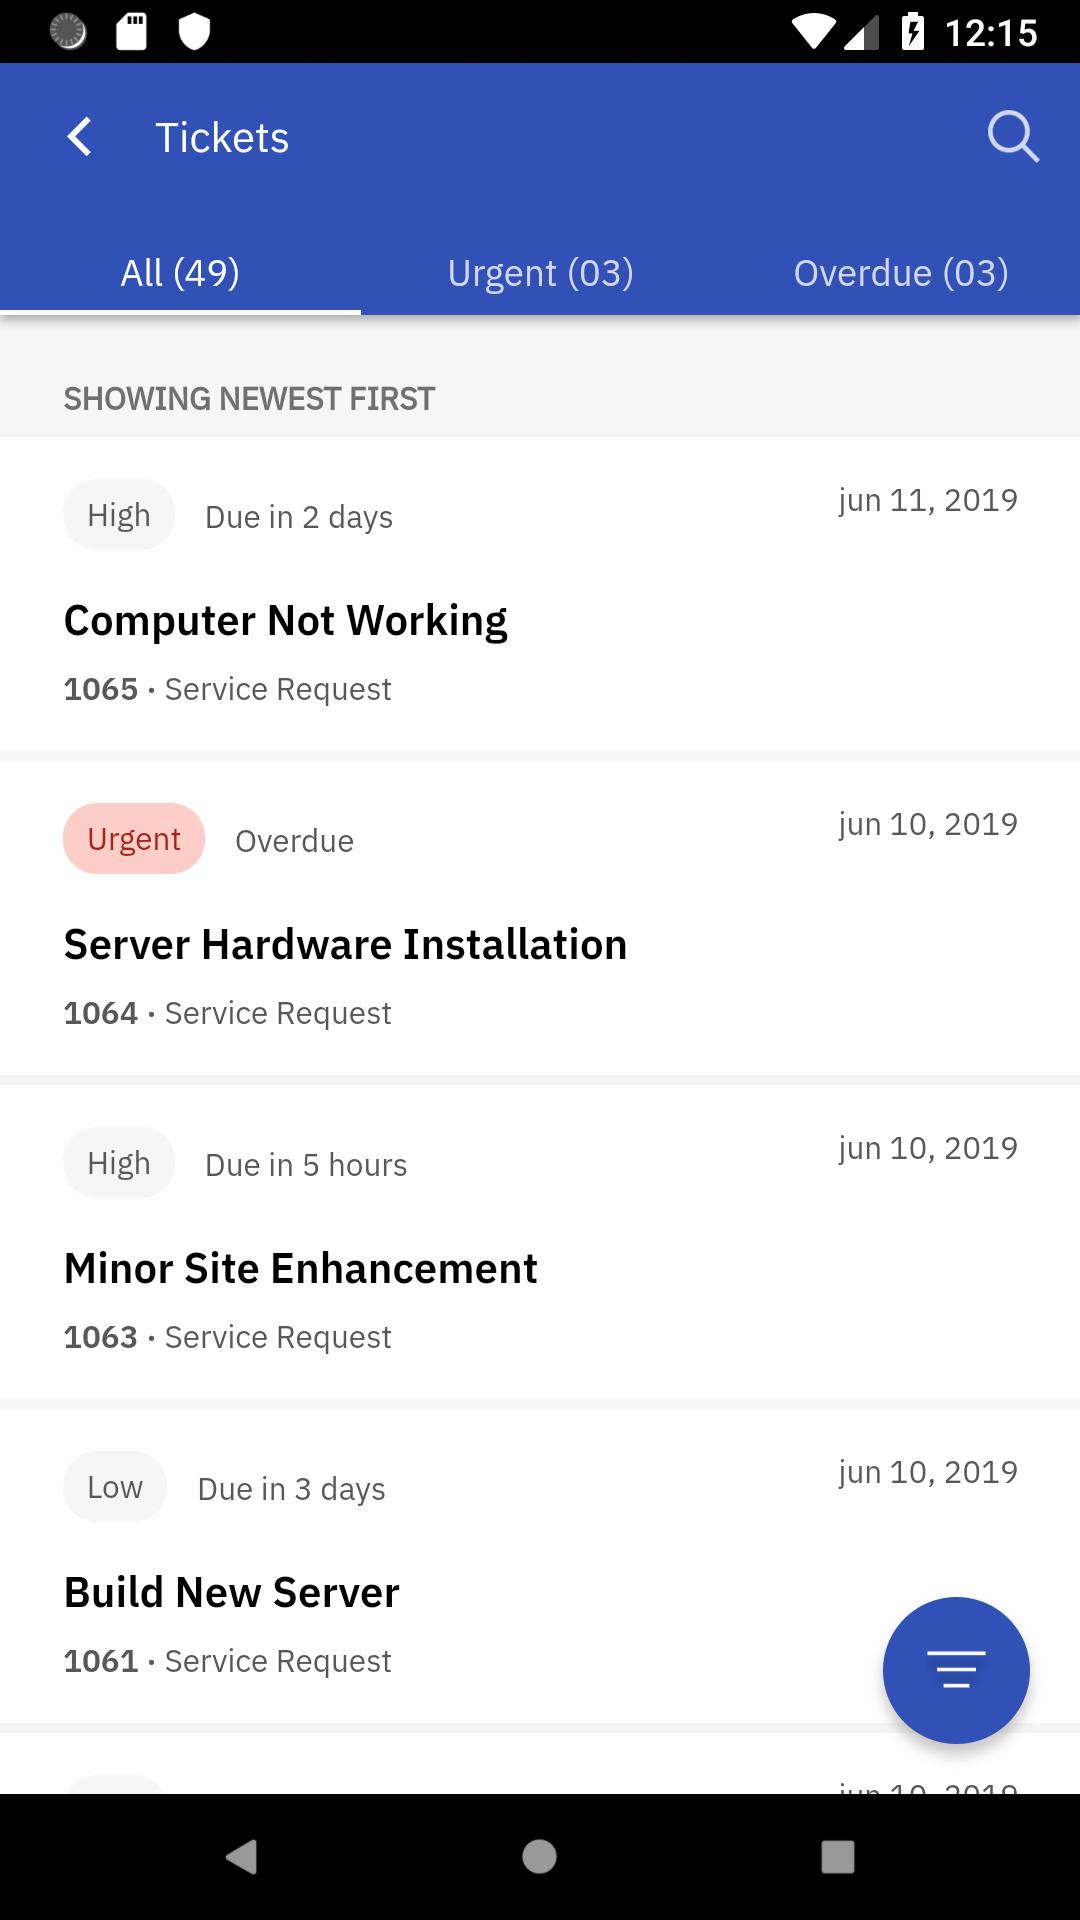Tap the Low priority badge
The height and width of the screenshot is (1920, 1080).
pos(115,1487)
